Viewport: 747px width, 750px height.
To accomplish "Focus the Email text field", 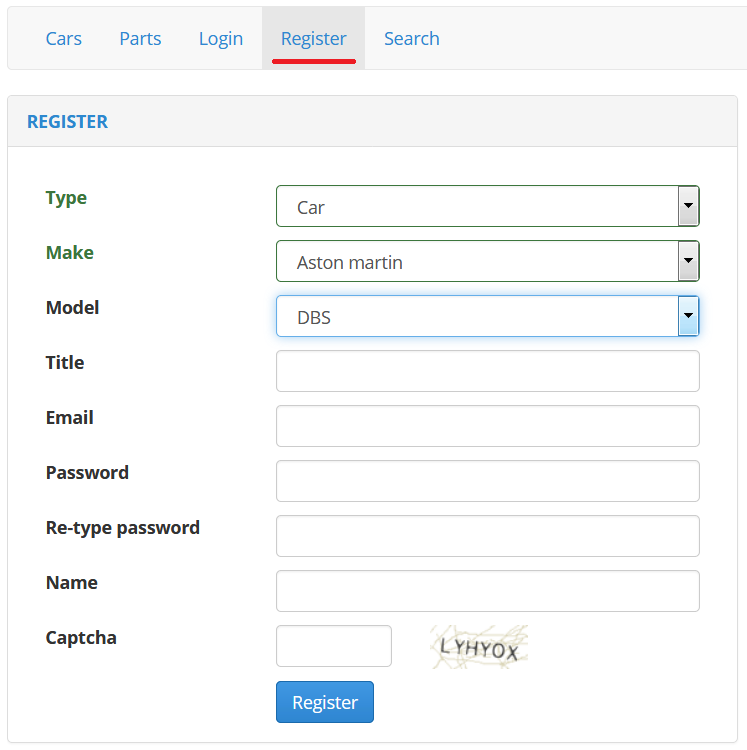I will point(488,426).
